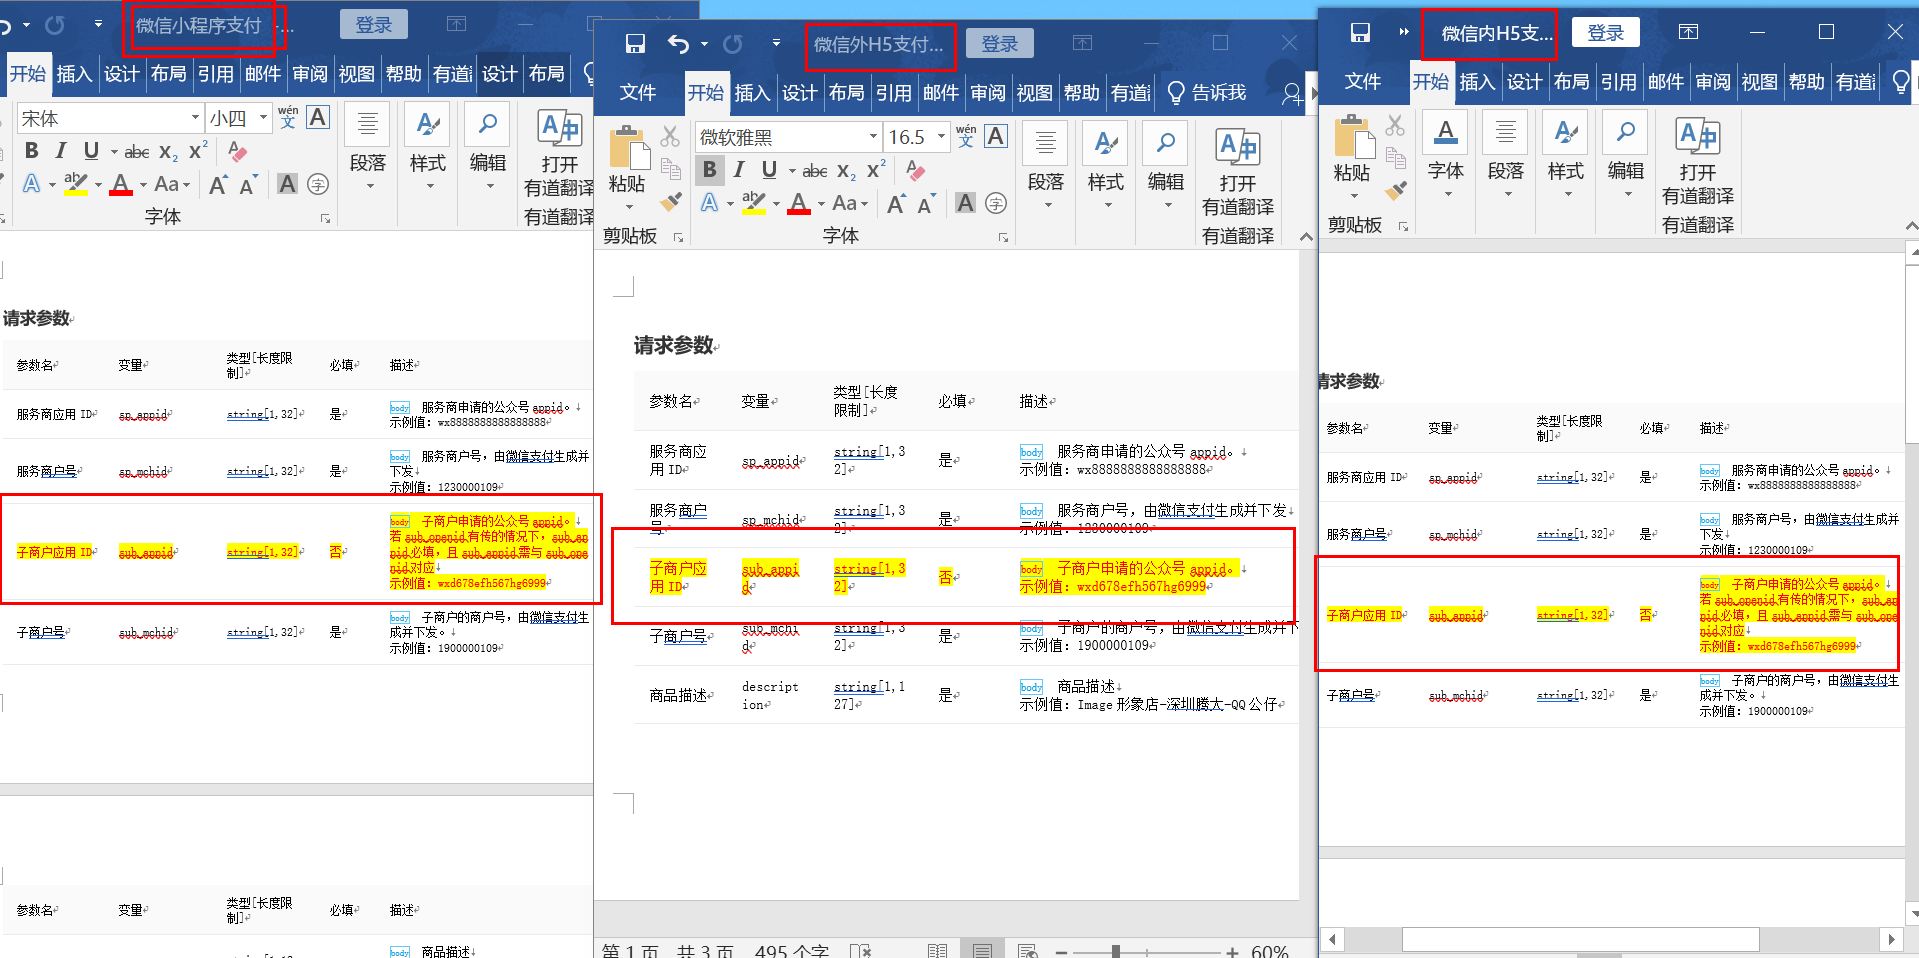Open the 16.5 font size dropdown

[941, 137]
